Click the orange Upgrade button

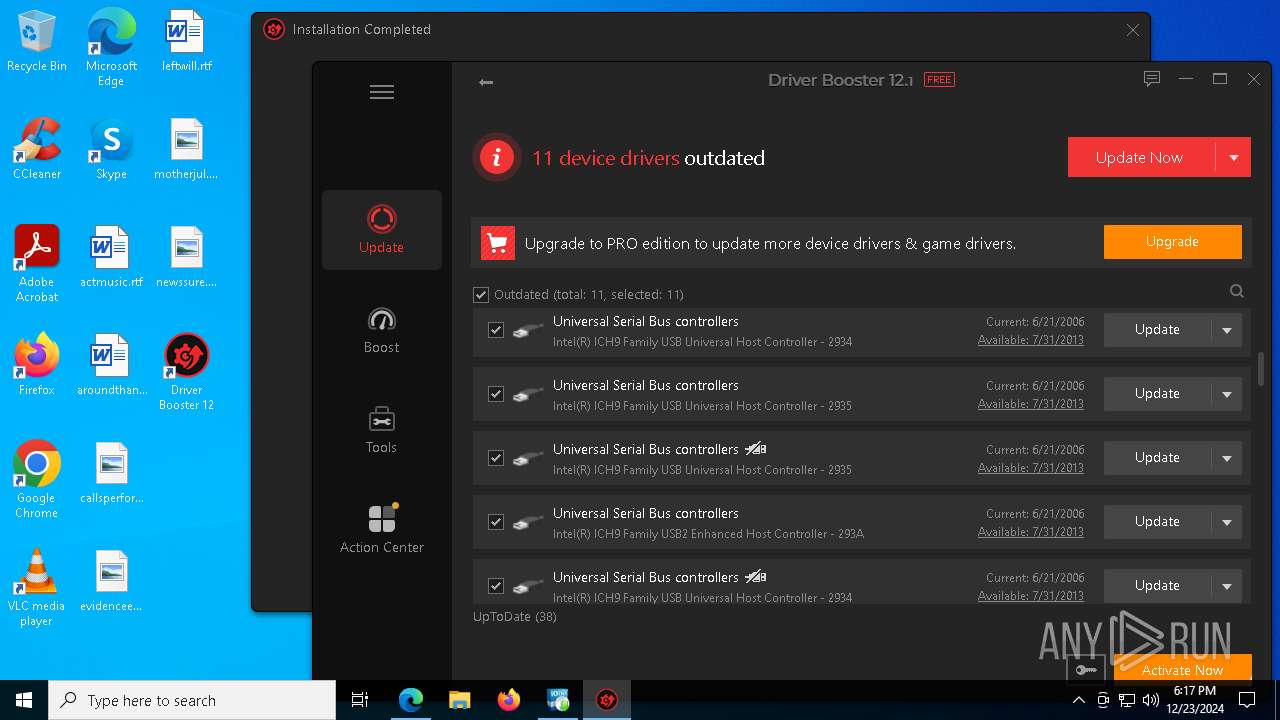(x=1173, y=242)
